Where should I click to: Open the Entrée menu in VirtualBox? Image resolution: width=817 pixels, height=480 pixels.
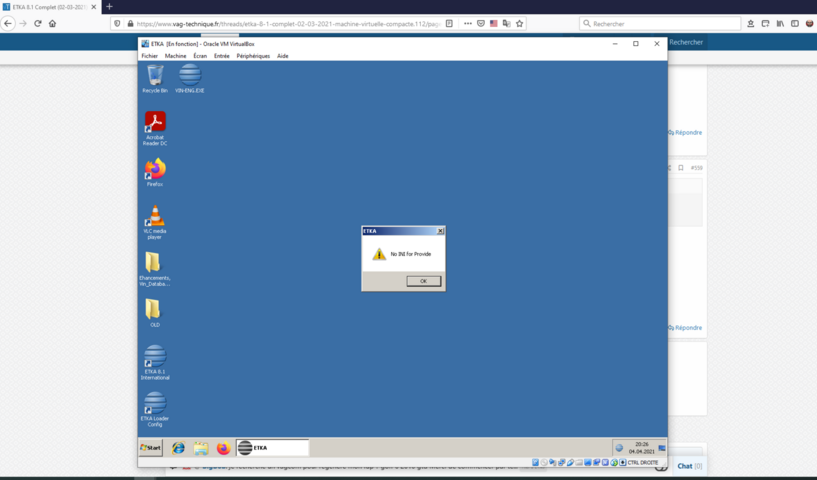(221, 56)
